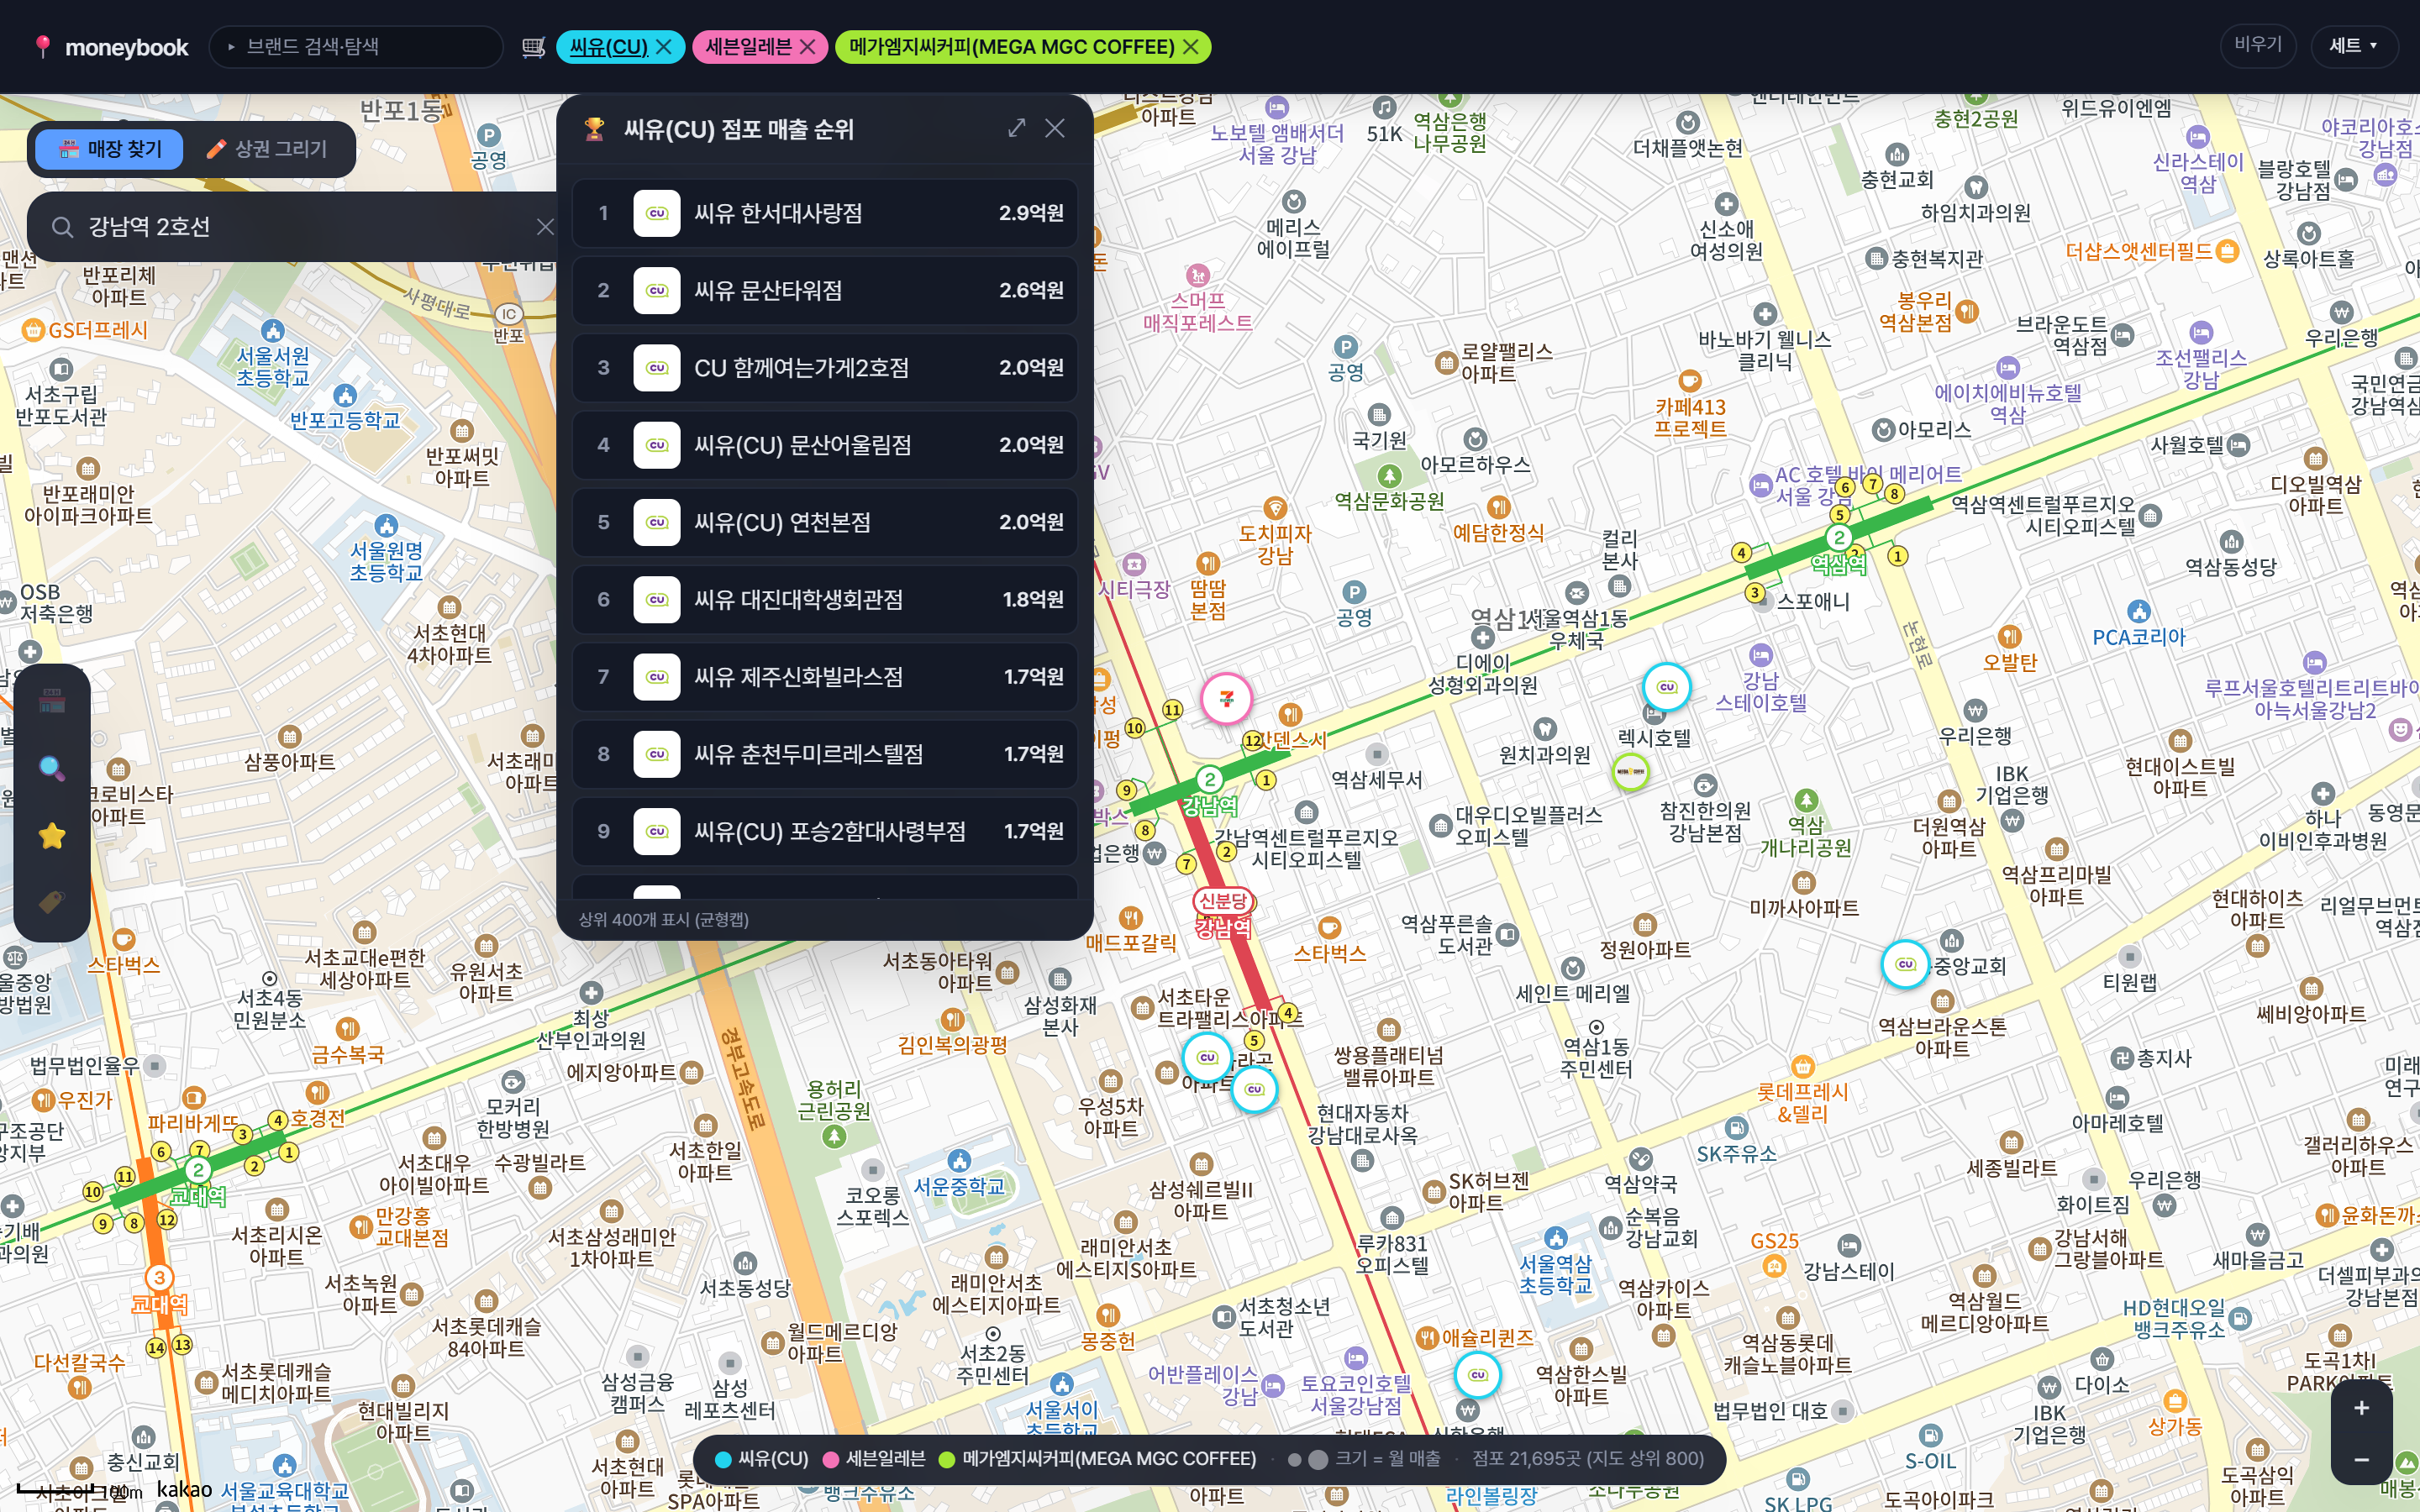The image size is (2420, 1512).
Task: Click the 크기 = 월 매출 legend text
Action: pos(1387,1459)
